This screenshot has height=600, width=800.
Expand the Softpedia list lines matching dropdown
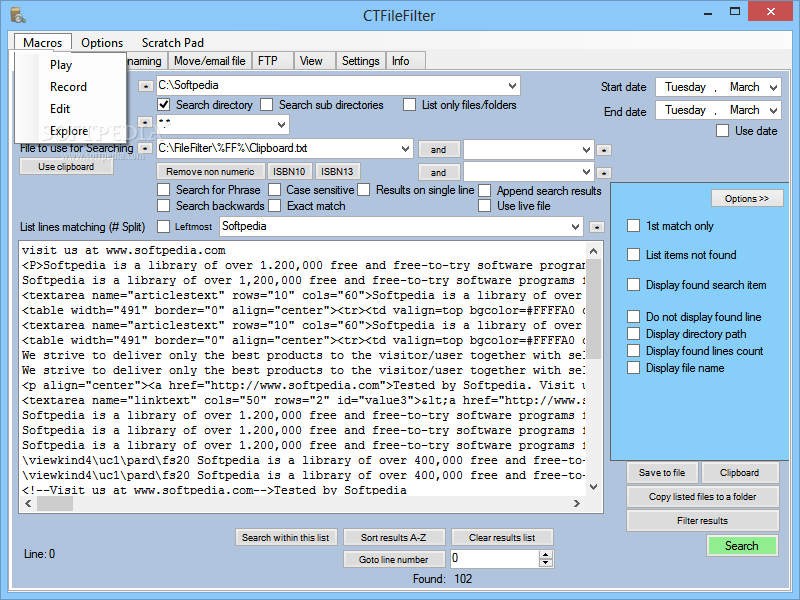tap(576, 227)
